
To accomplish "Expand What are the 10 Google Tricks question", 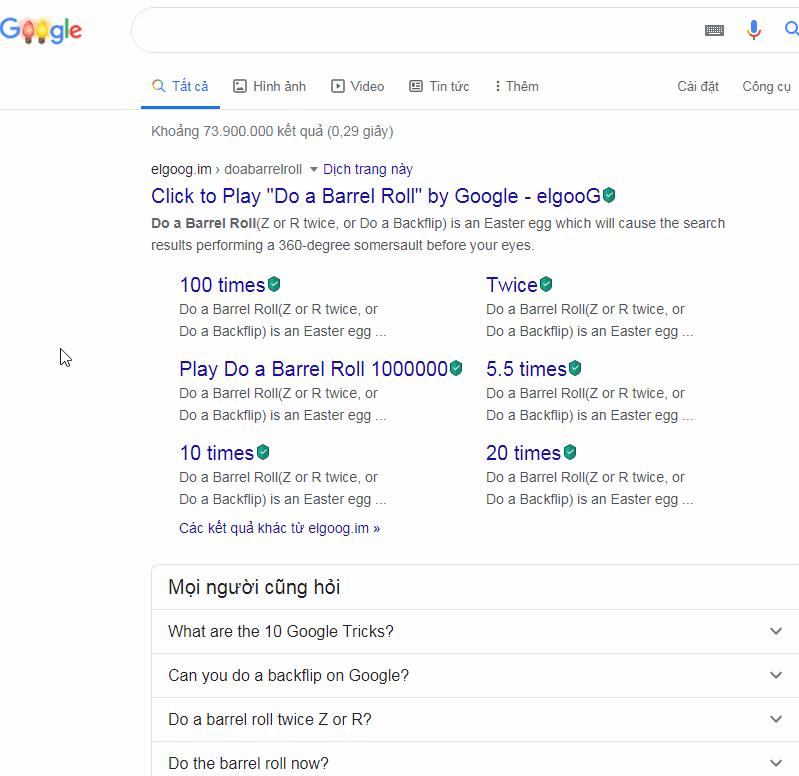I will click(475, 631).
